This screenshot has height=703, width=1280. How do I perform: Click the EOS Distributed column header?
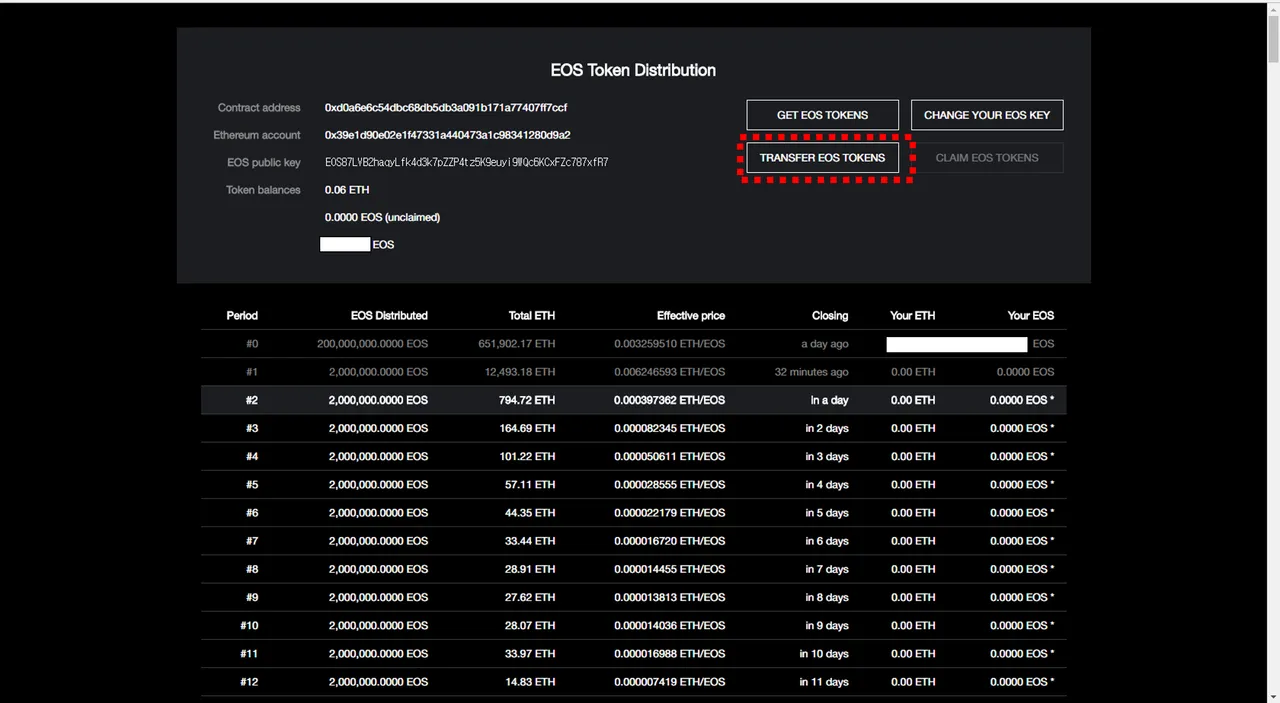click(389, 315)
